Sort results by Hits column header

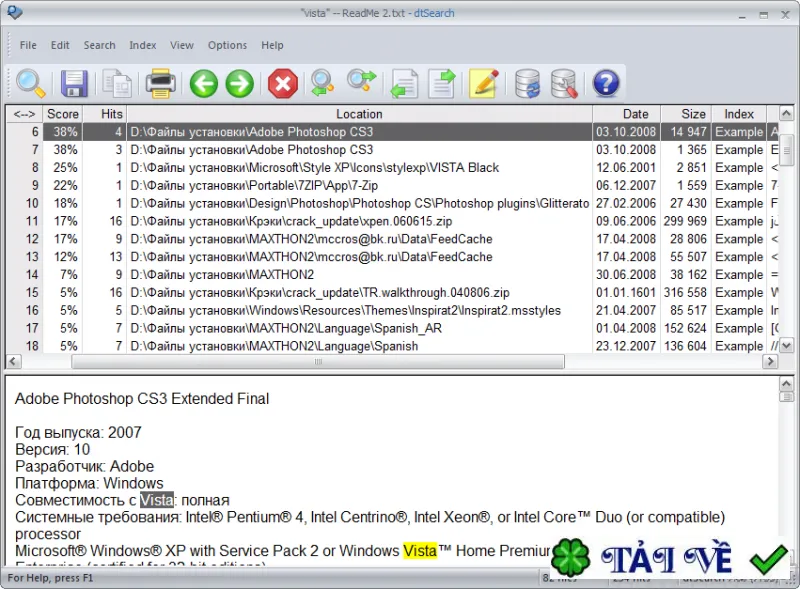[x=105, y=114]
